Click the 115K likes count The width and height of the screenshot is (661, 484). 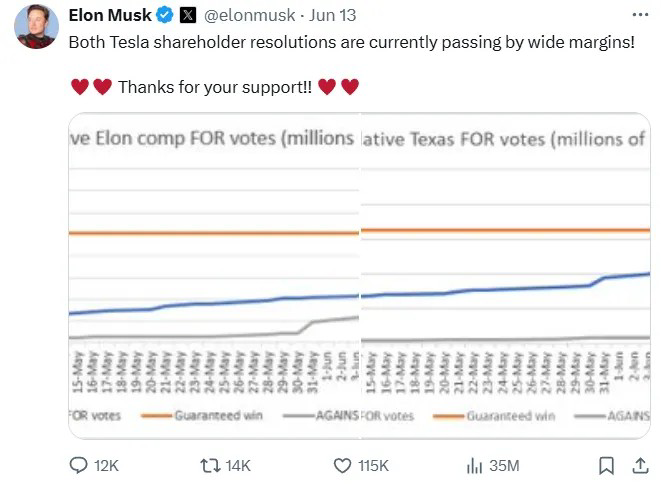coord(375,466)
